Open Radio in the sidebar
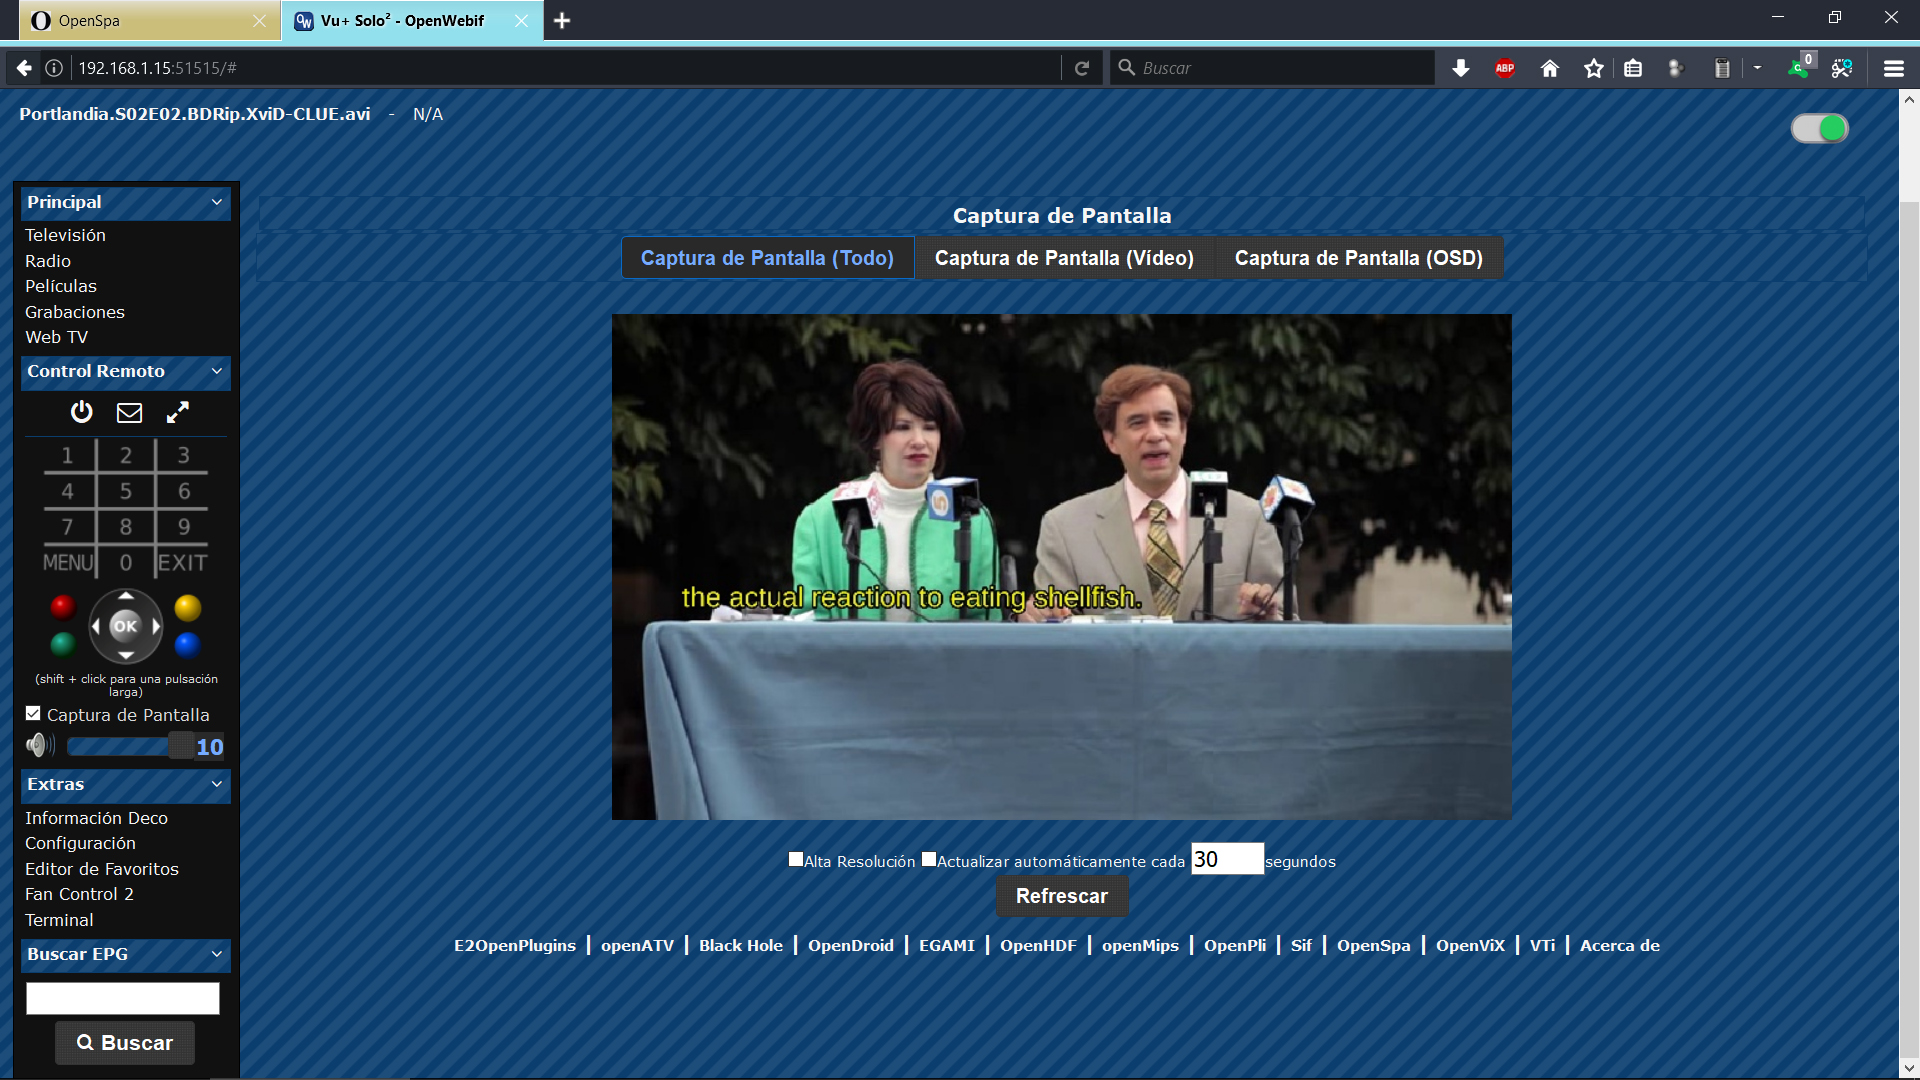 click(x=48, y=261)
